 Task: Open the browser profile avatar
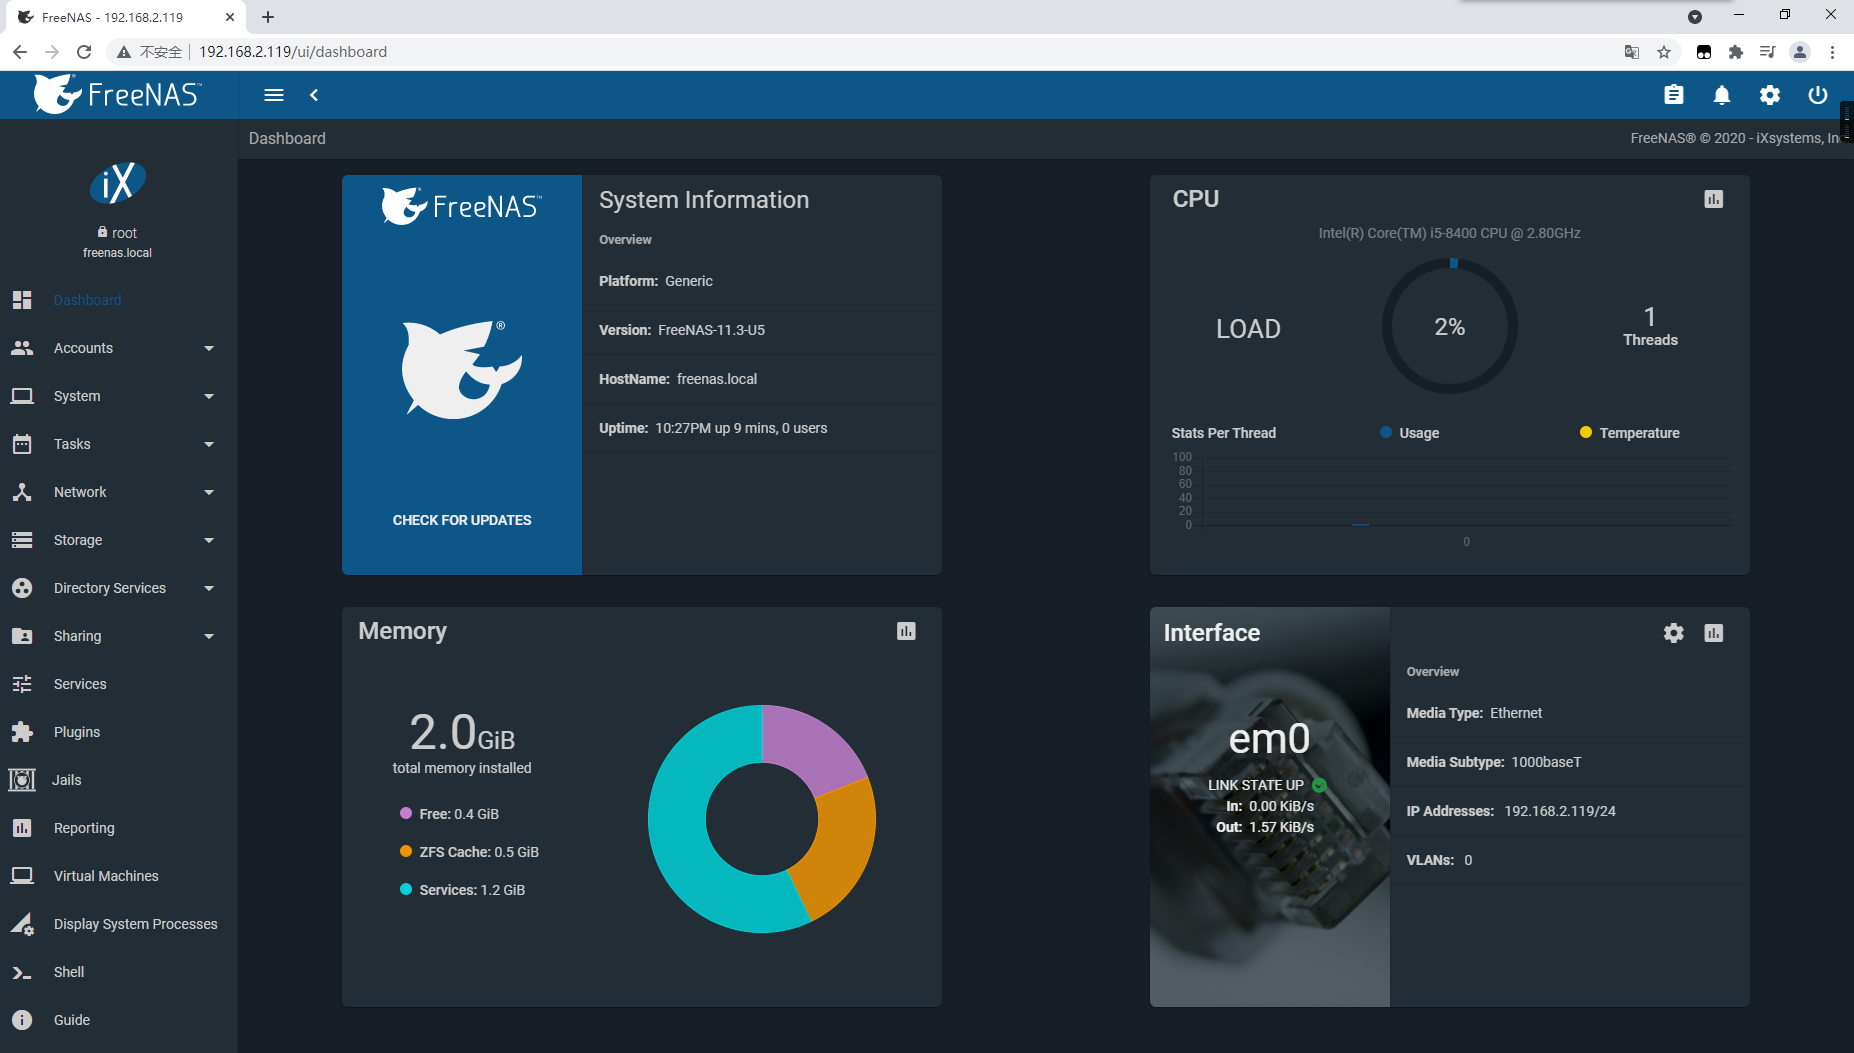tap(1800, 52)
